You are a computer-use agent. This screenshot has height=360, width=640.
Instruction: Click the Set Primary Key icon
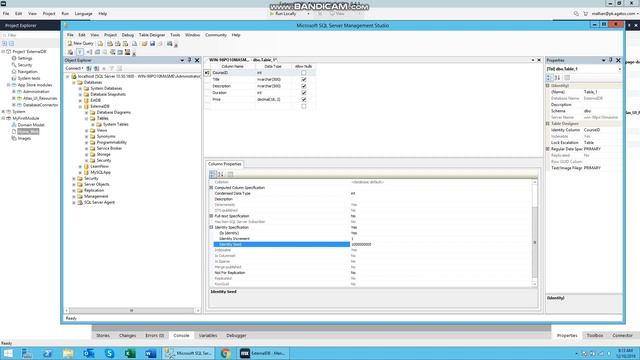coord(80,52)
